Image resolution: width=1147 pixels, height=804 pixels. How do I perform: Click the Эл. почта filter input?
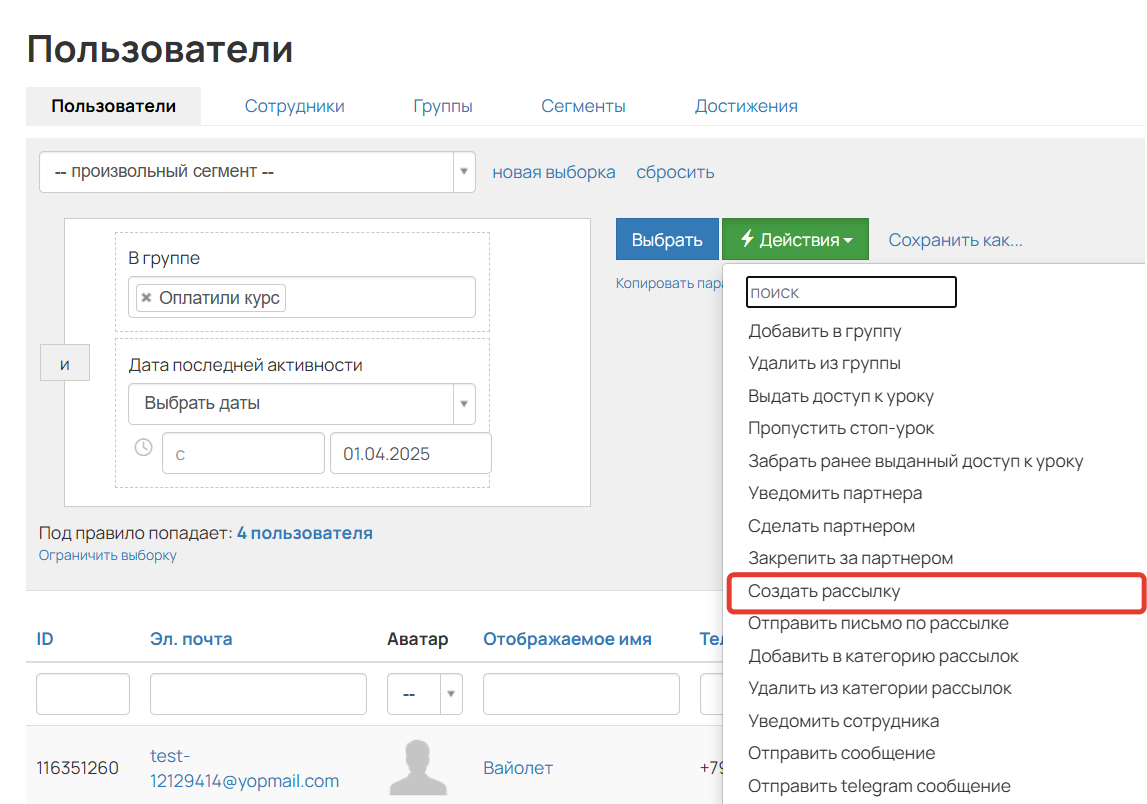coord(258,694)
